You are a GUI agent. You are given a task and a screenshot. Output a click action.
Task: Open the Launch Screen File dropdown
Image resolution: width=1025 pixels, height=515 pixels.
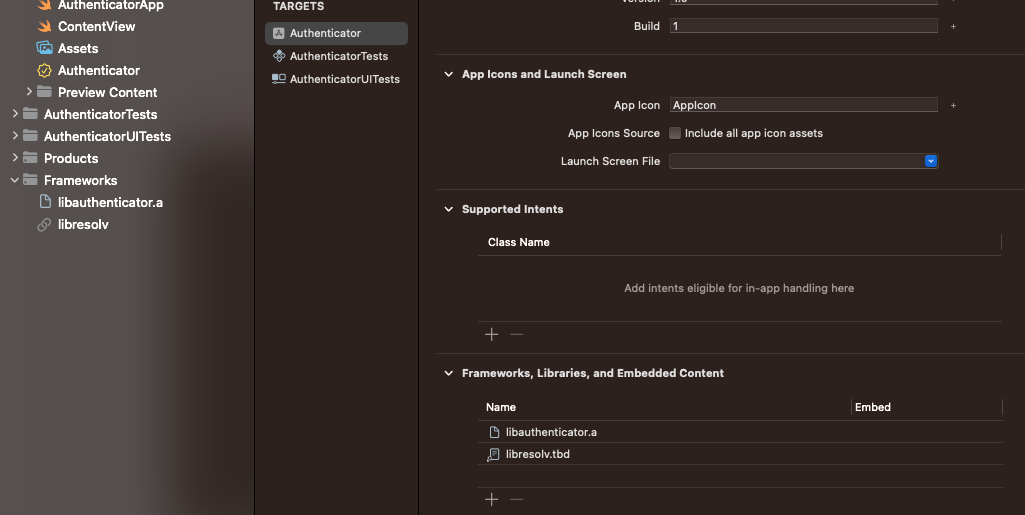coord(930,161)
